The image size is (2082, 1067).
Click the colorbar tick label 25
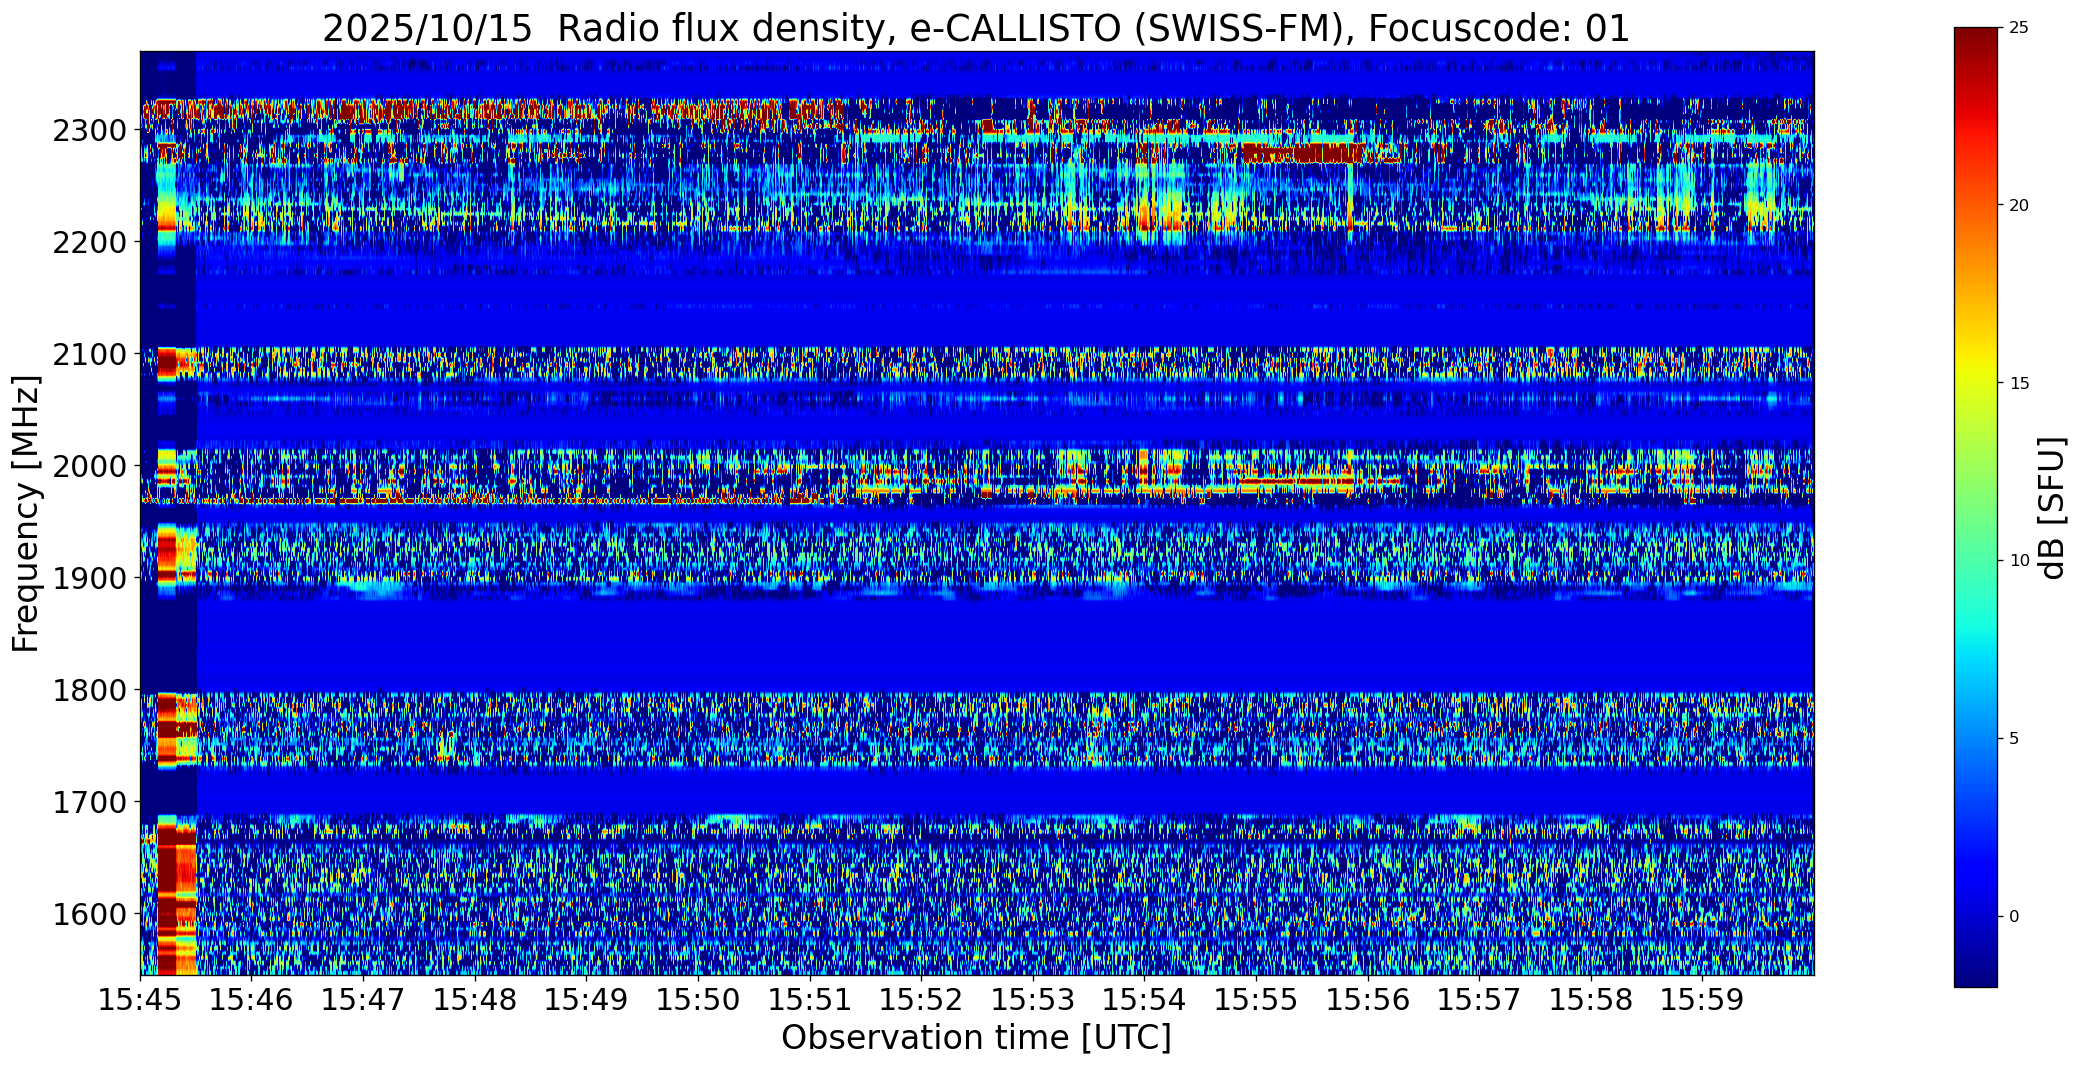pos(2019,28)
